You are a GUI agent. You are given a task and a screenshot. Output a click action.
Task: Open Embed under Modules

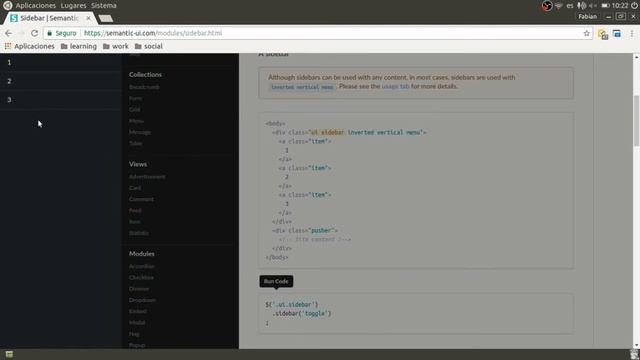(x=138, y=311)
